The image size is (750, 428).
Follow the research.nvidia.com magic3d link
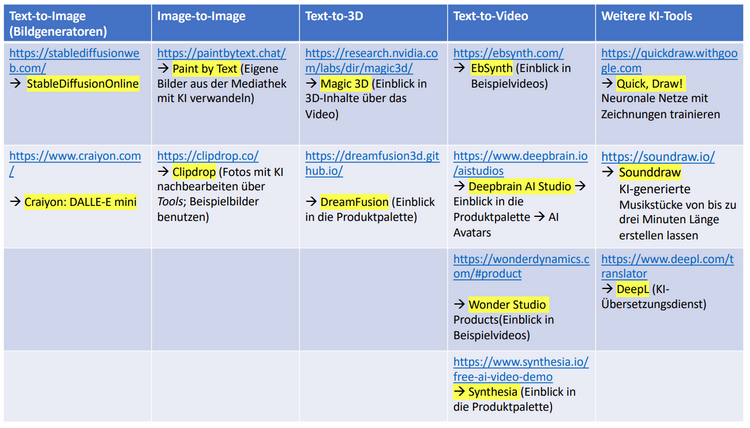point(371,61)
